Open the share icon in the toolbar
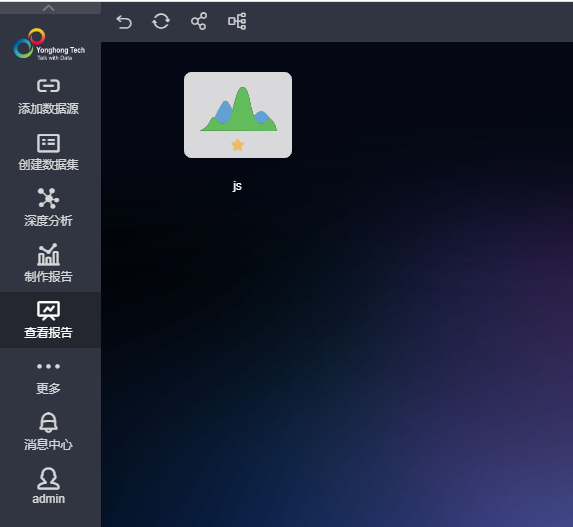 [x=199, y=21]
